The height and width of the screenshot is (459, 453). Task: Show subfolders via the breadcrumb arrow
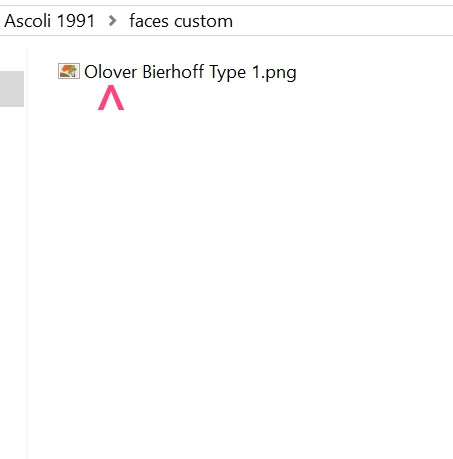point(113,21)
